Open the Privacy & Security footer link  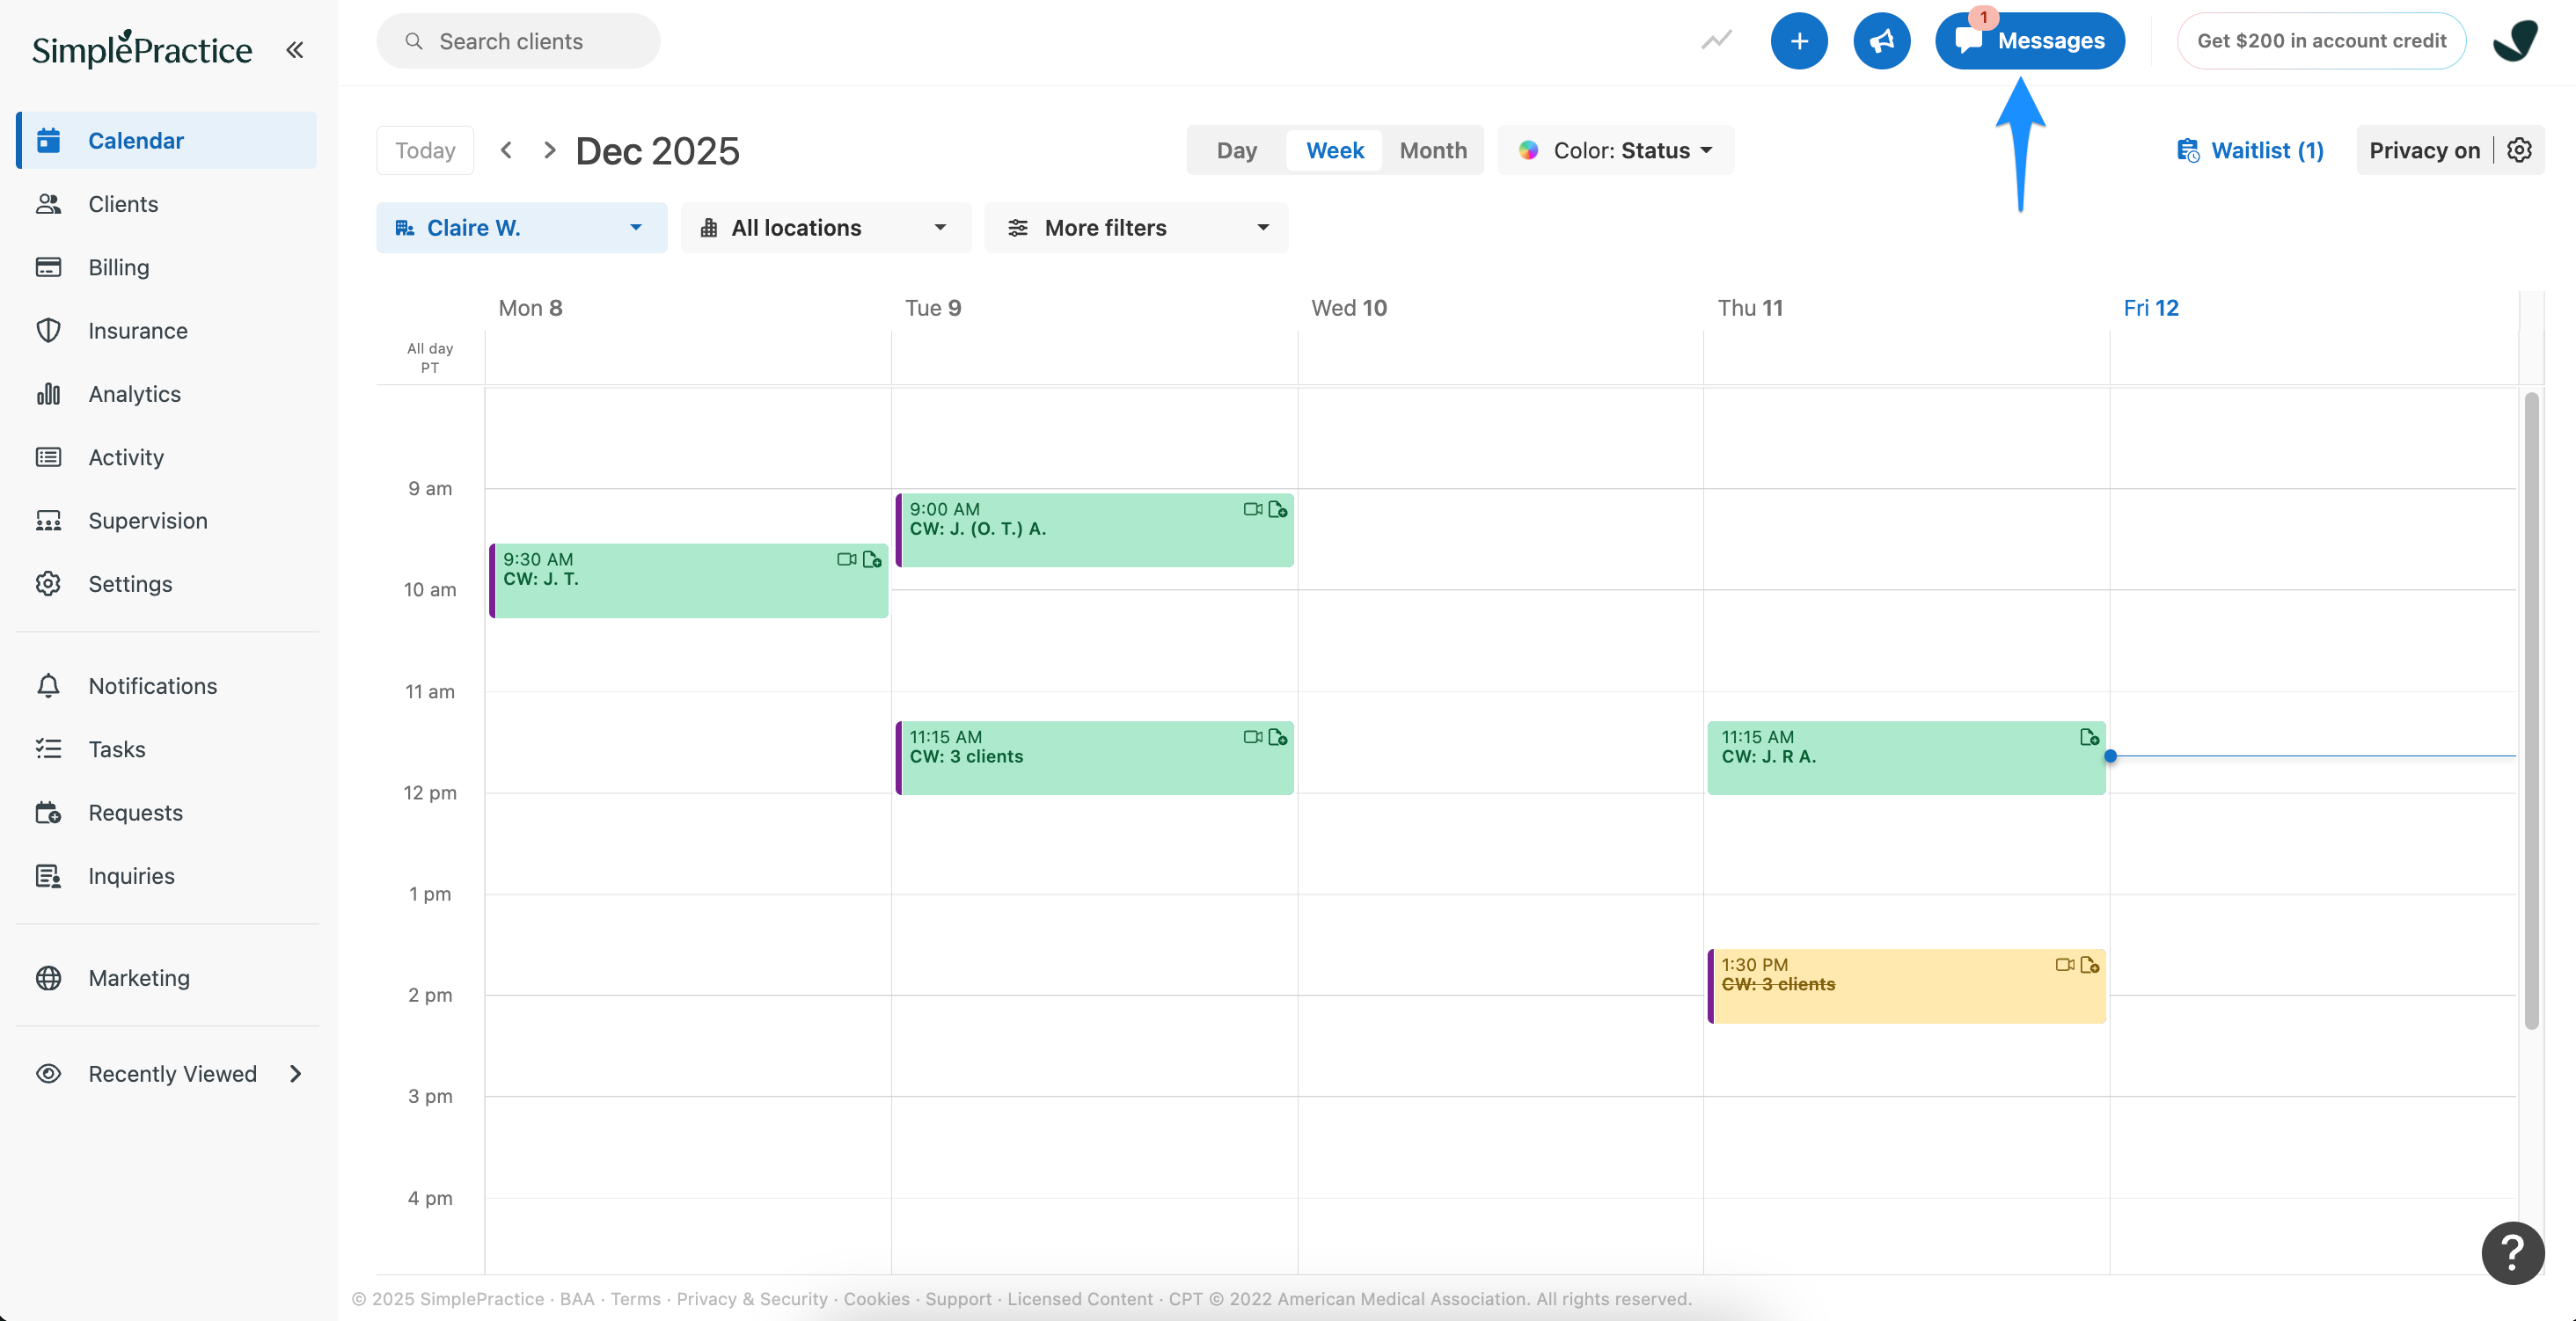point(752,1298)
